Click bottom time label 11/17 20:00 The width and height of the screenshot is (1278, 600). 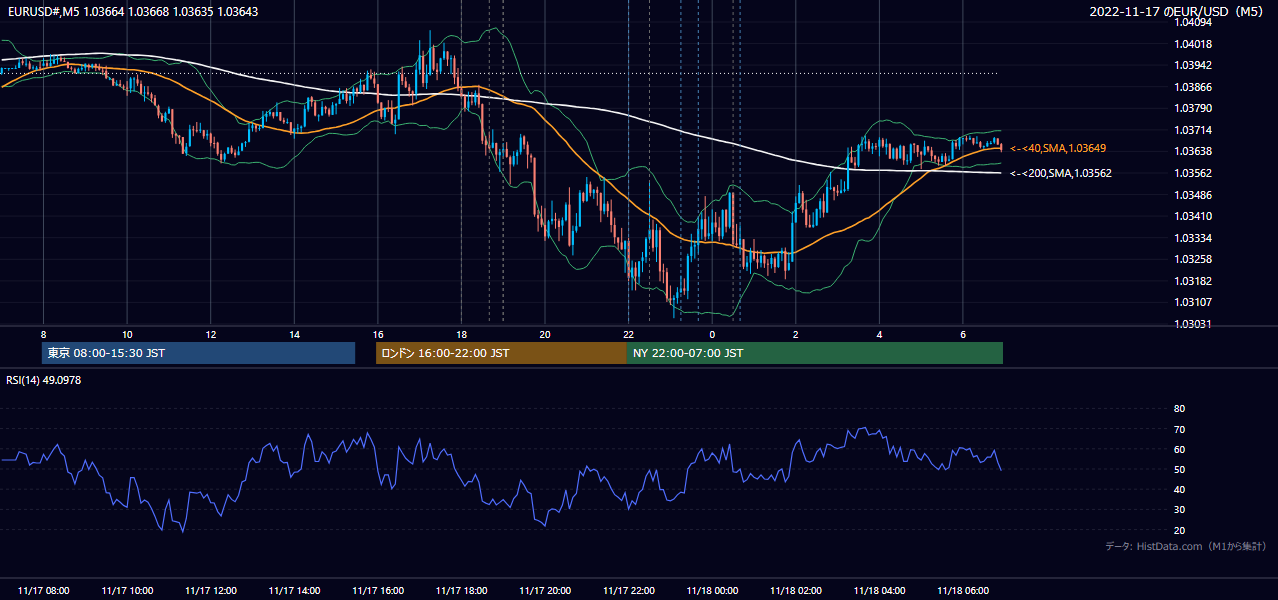[545, 591]
